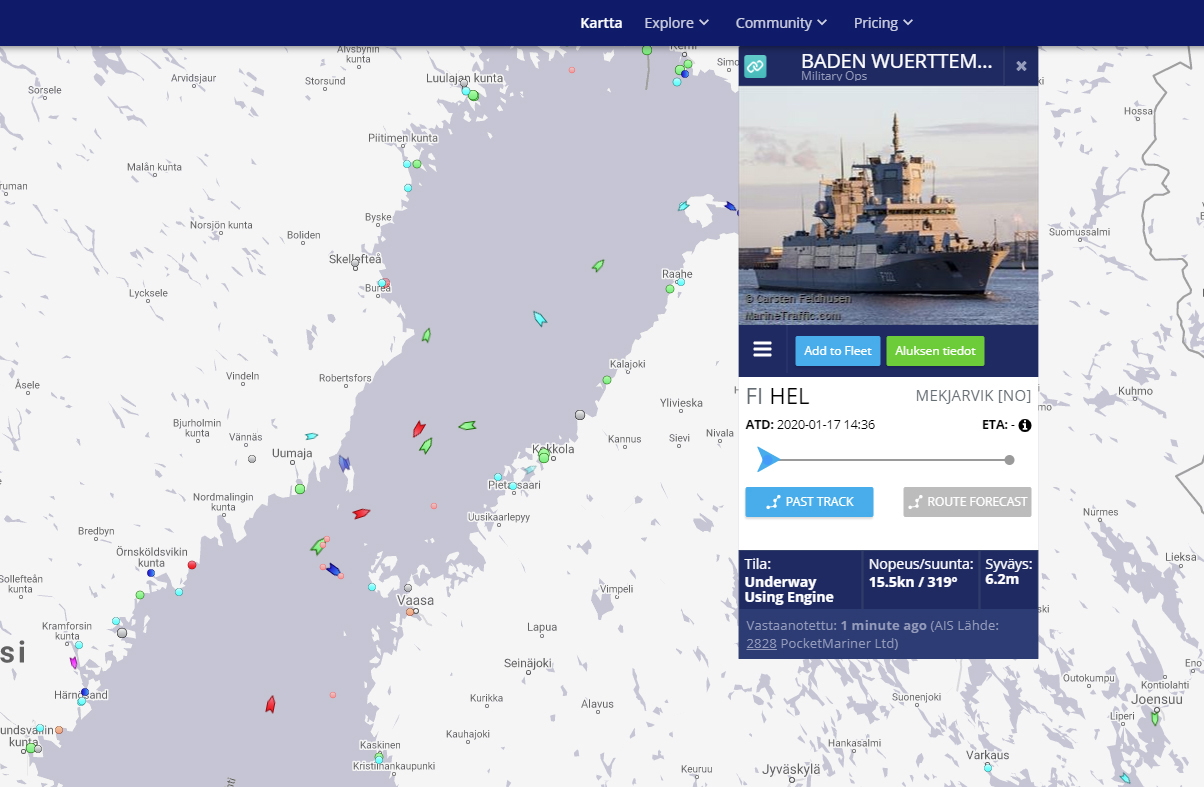The image size is (1204, 787).
Task: Select the green vessel east of Bureå
Action: (x=426, y=335)
